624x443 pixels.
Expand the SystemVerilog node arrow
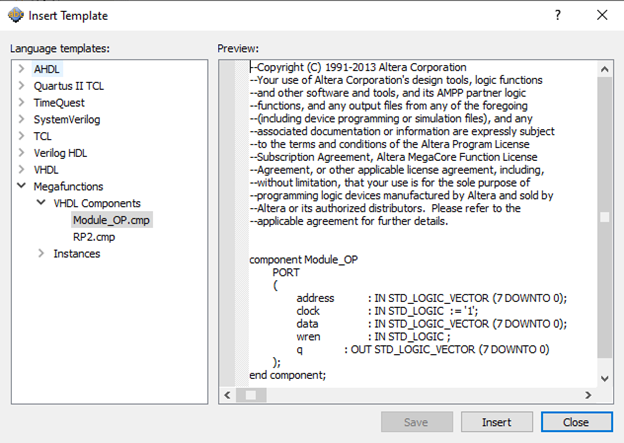22,119
